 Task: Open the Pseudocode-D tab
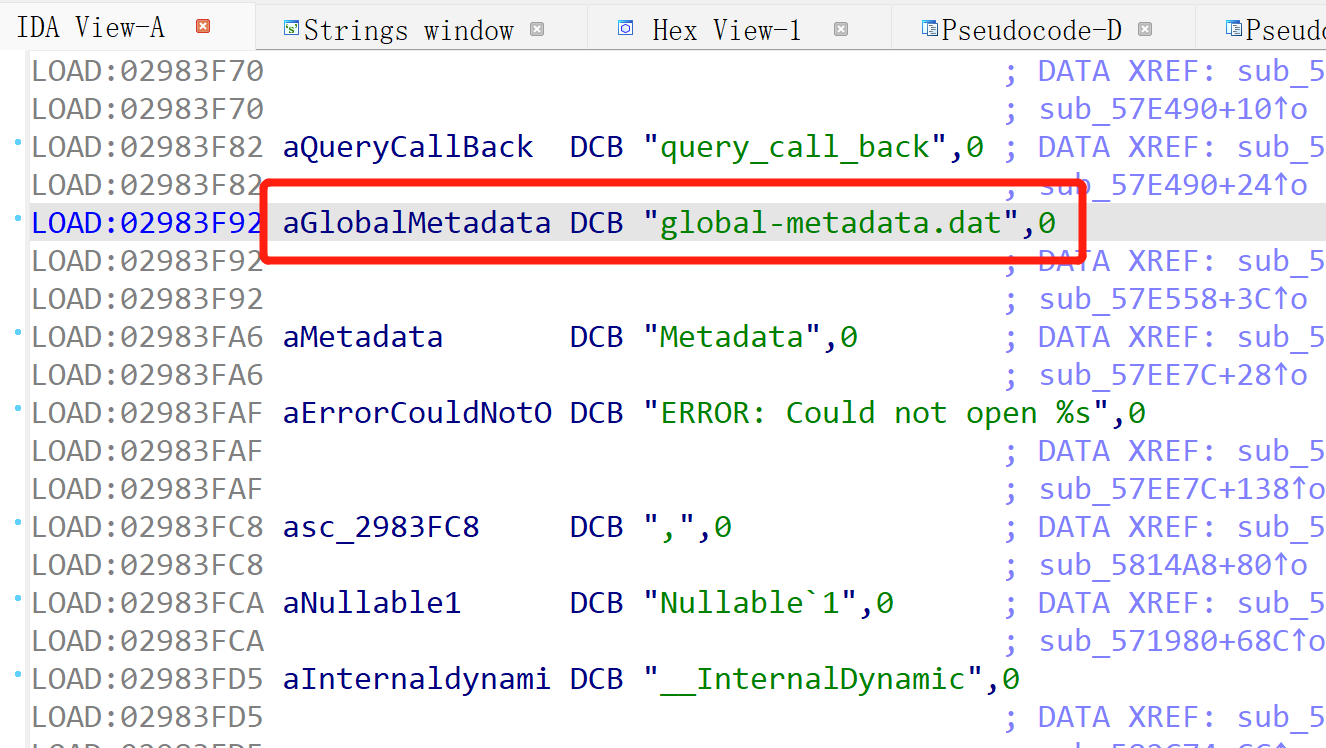click(x=1031, y=30)
